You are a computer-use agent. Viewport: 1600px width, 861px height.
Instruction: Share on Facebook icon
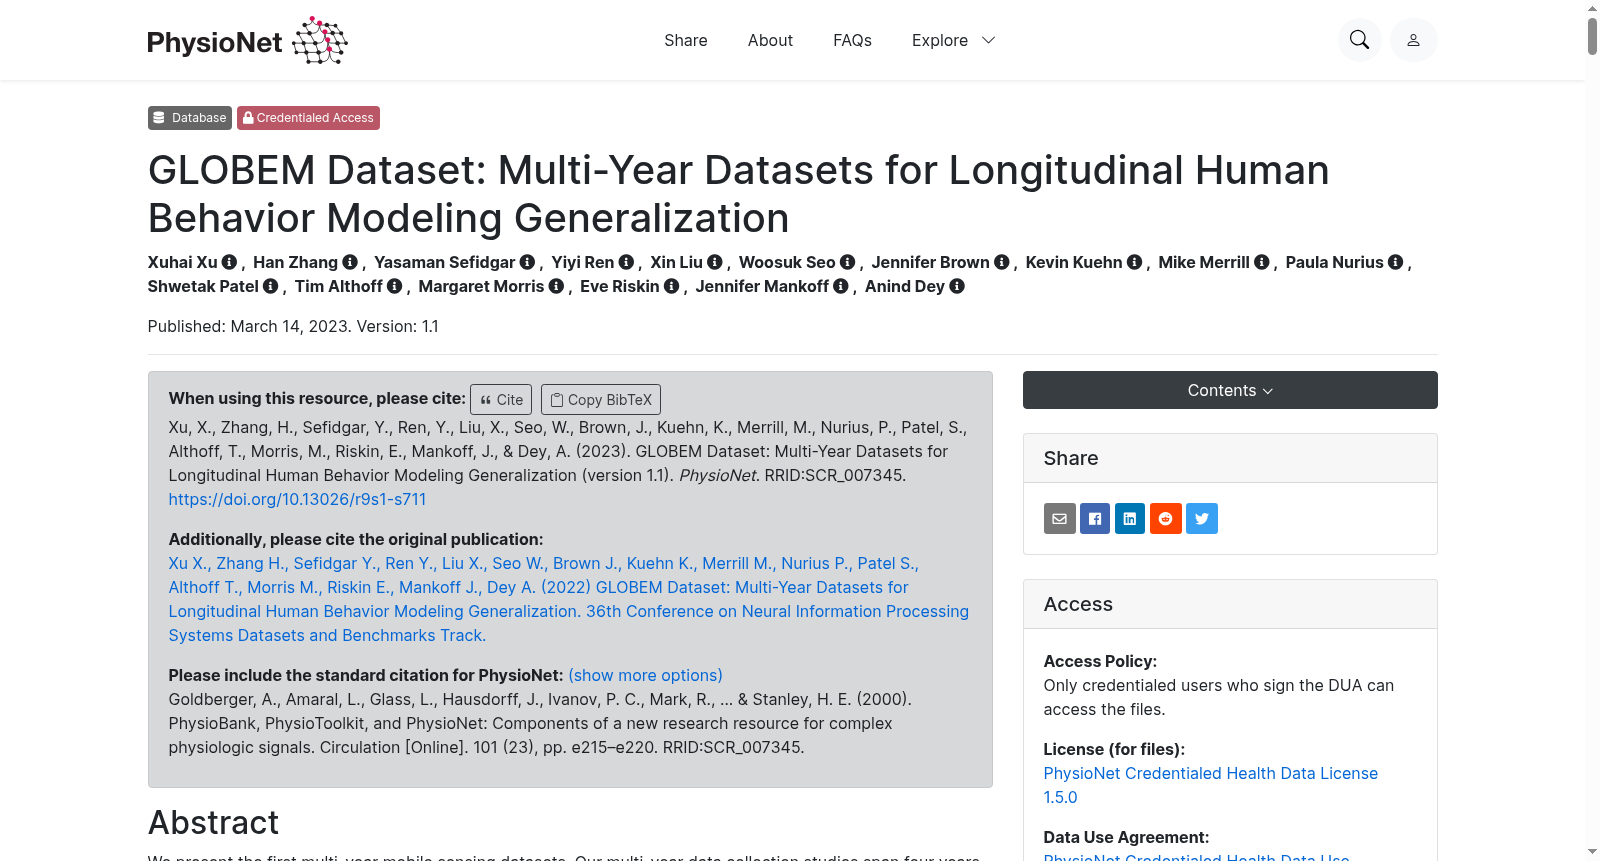[x=1095, y=518]
